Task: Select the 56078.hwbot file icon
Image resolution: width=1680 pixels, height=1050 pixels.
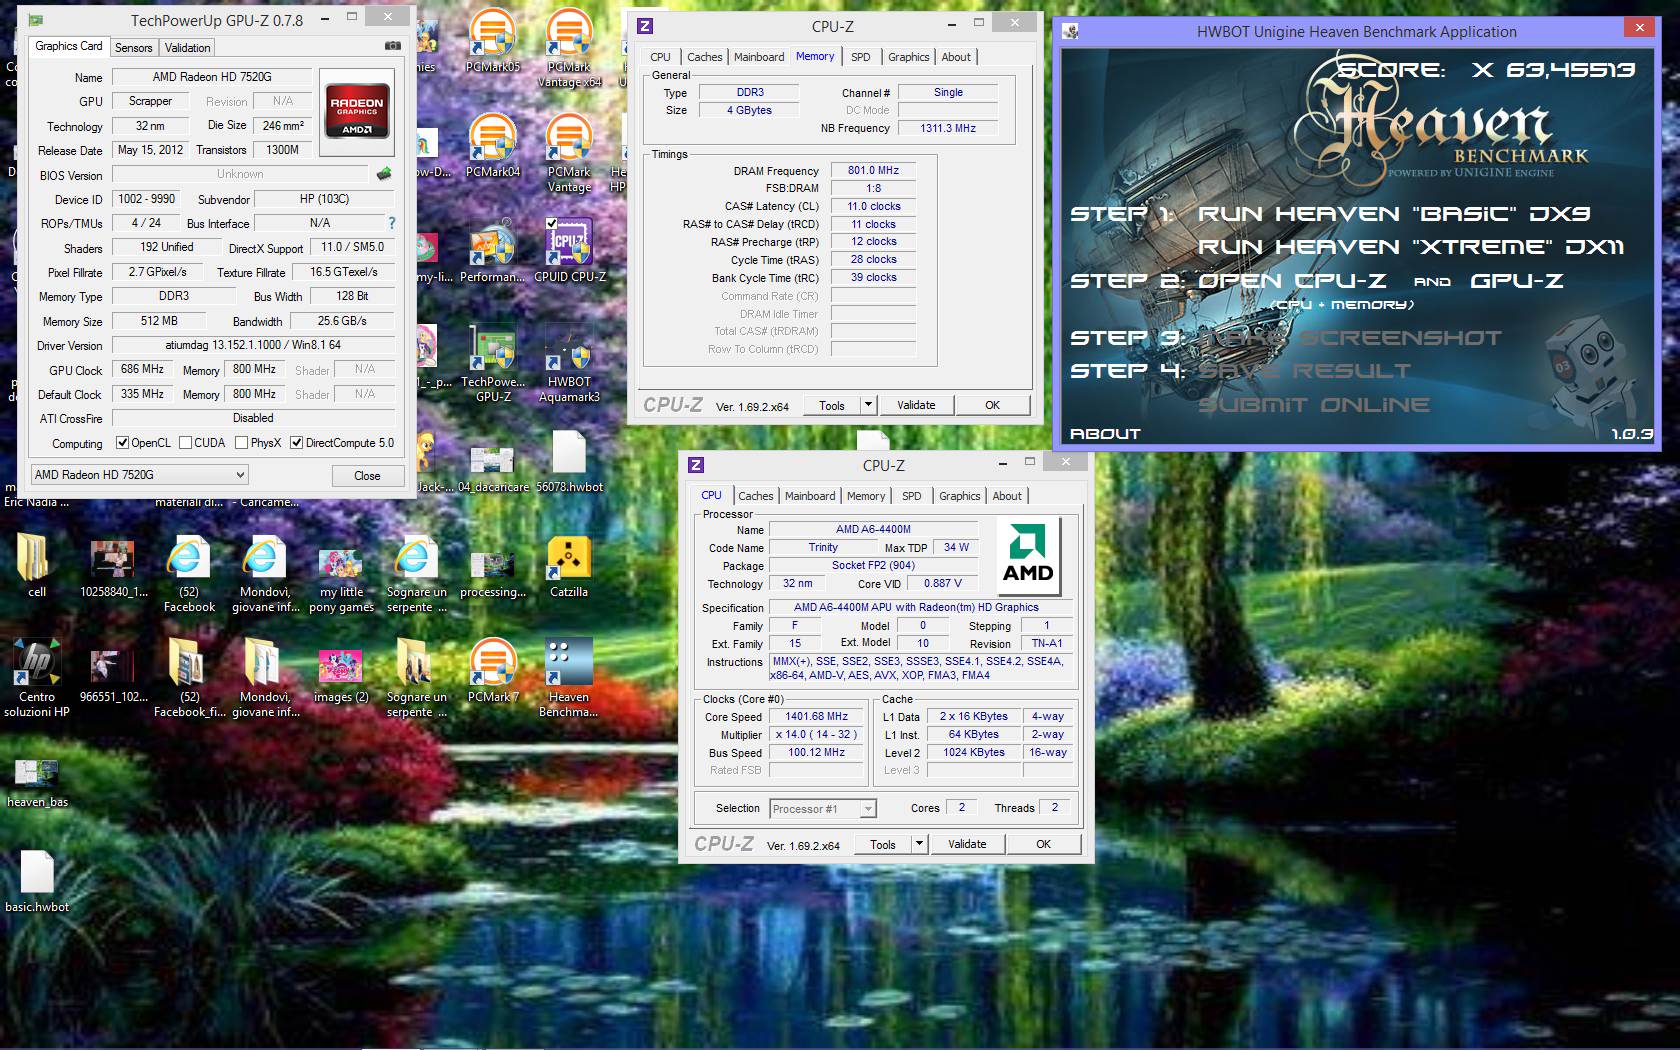Action: [x=569, y=462]
